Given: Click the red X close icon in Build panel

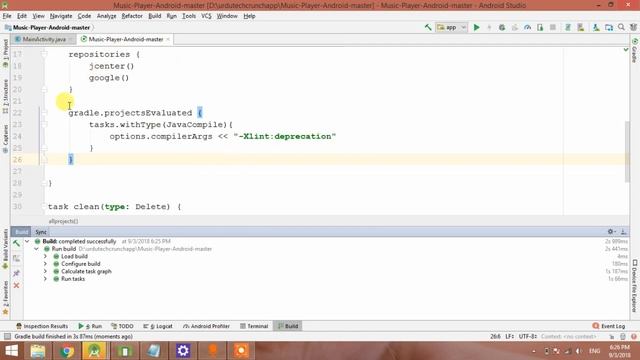Looking at the screenshot, I should point(16,286).
